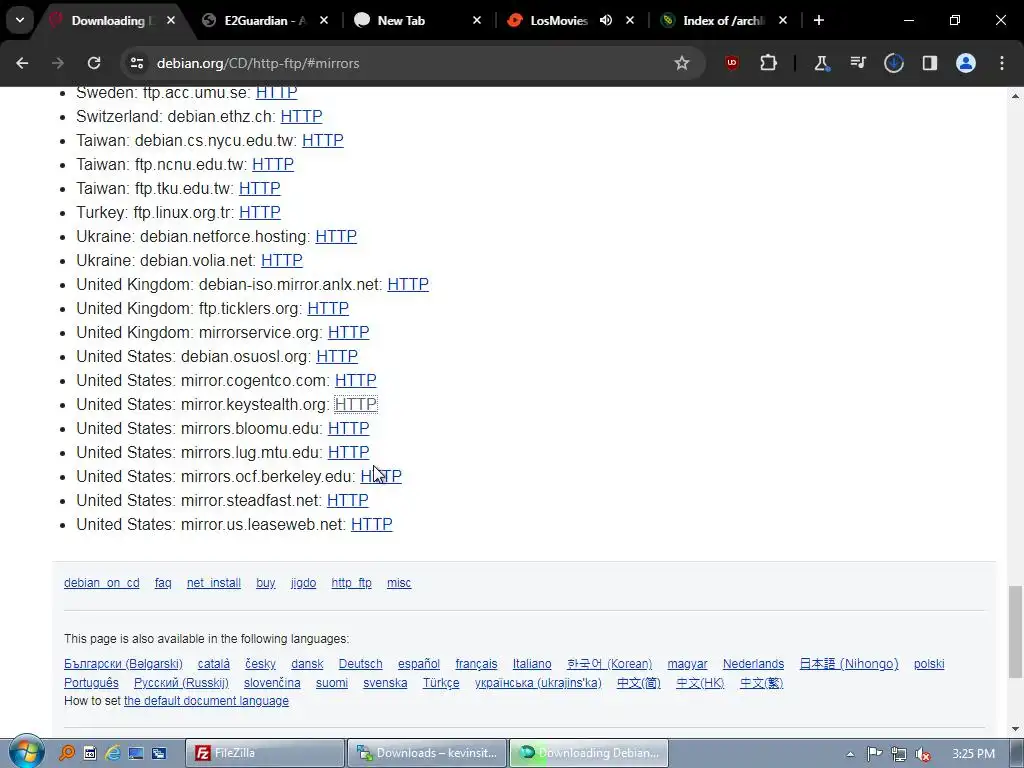Switch page language to svenska
Image resolution: width=1024 pixels, height=768 pixels.
tap(385, 682)
